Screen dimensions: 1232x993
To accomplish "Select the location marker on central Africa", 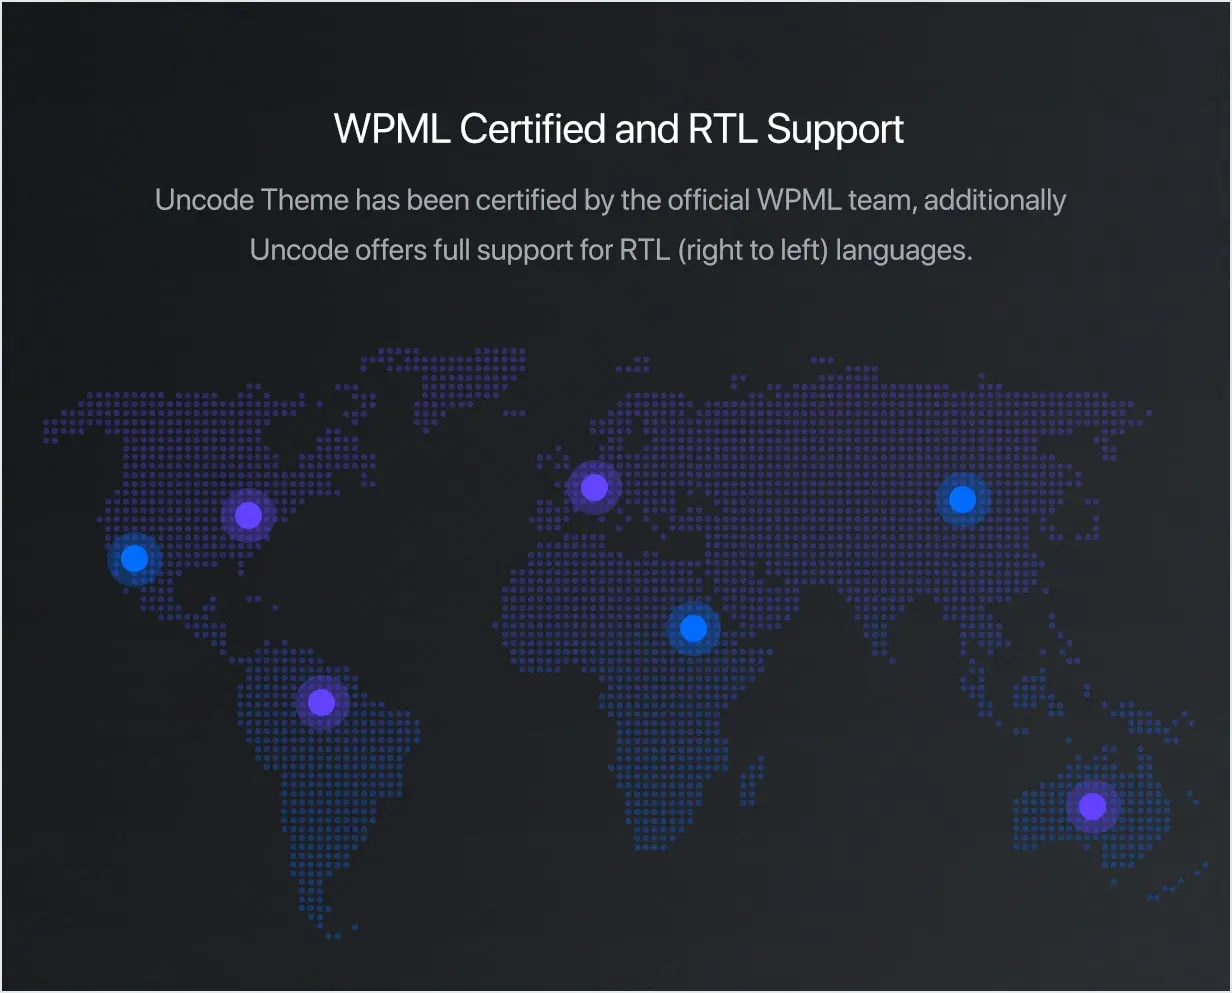I will (693, 628).
